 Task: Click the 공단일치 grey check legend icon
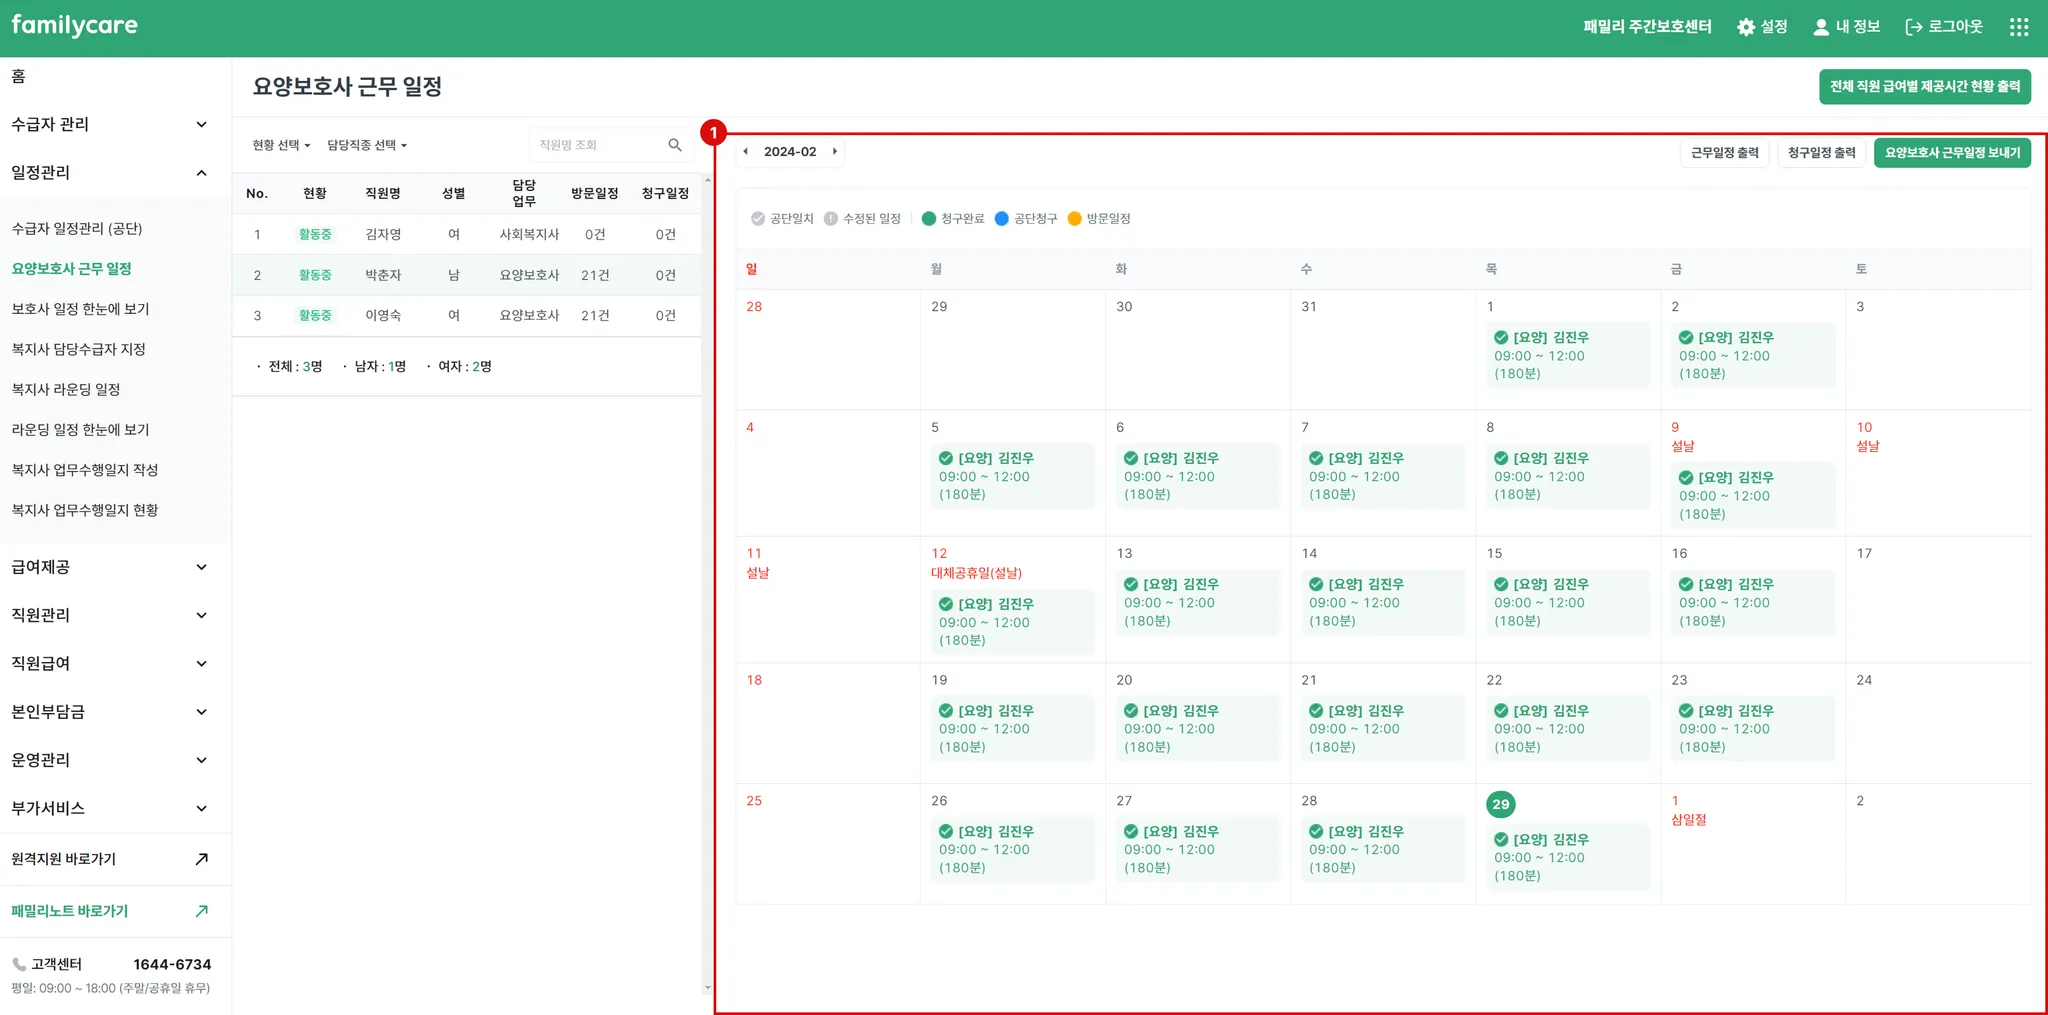point(758,219)
